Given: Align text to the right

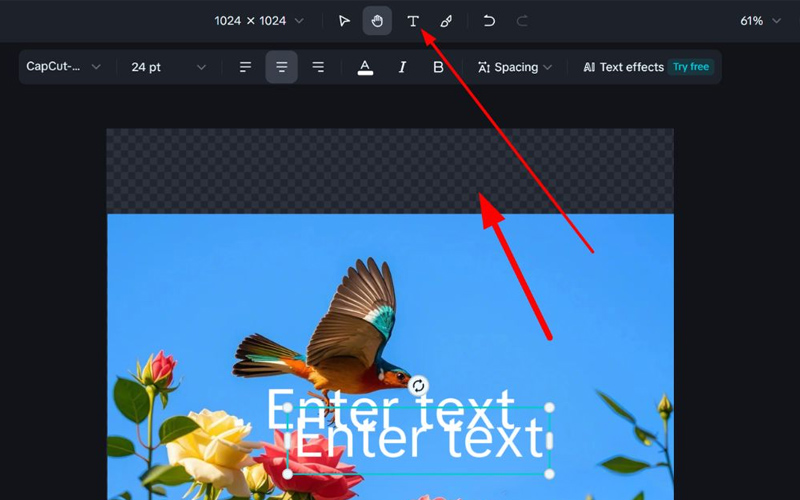Looking at the screenshot, I should [x=318, y=67].
